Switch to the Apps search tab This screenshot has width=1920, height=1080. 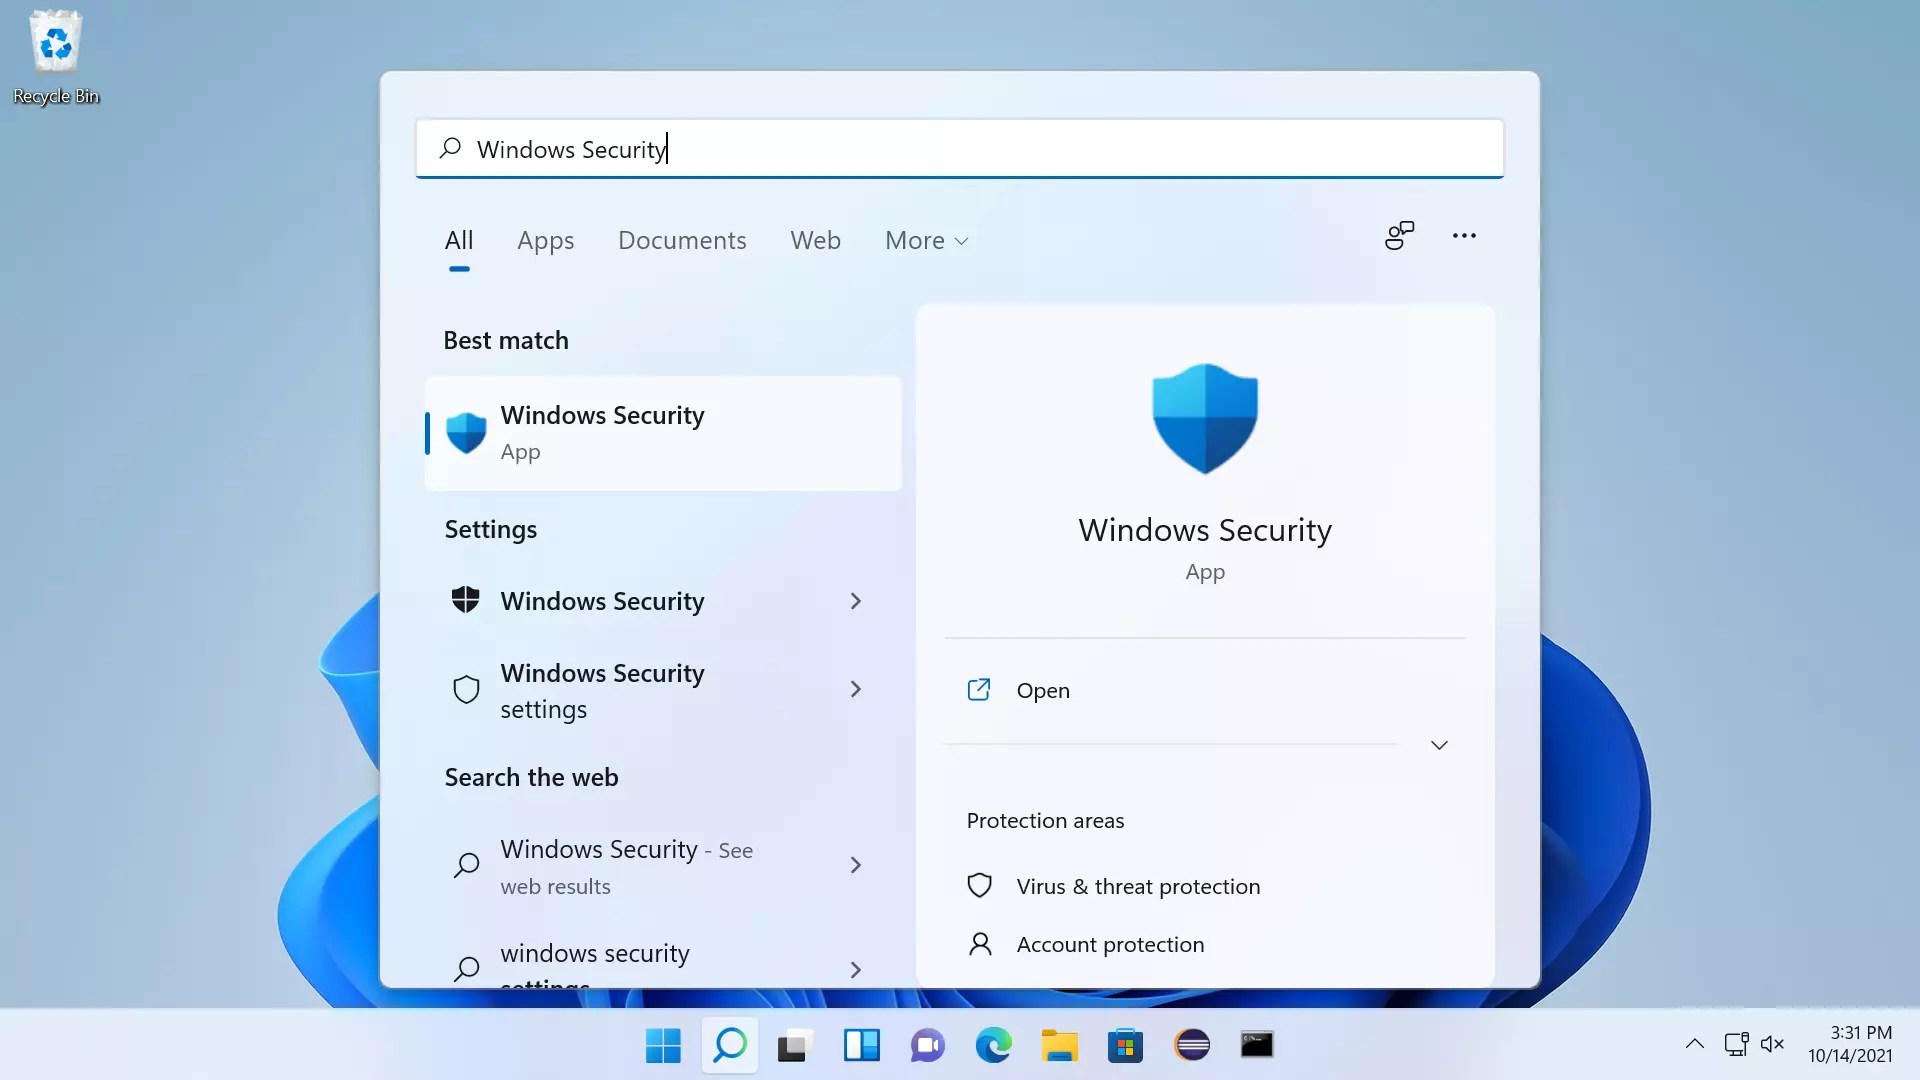(545, 241)
